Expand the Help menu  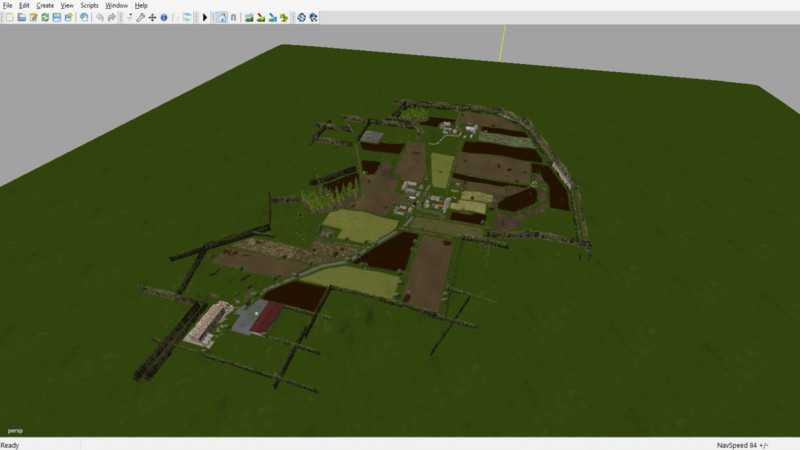coord(141,5)
